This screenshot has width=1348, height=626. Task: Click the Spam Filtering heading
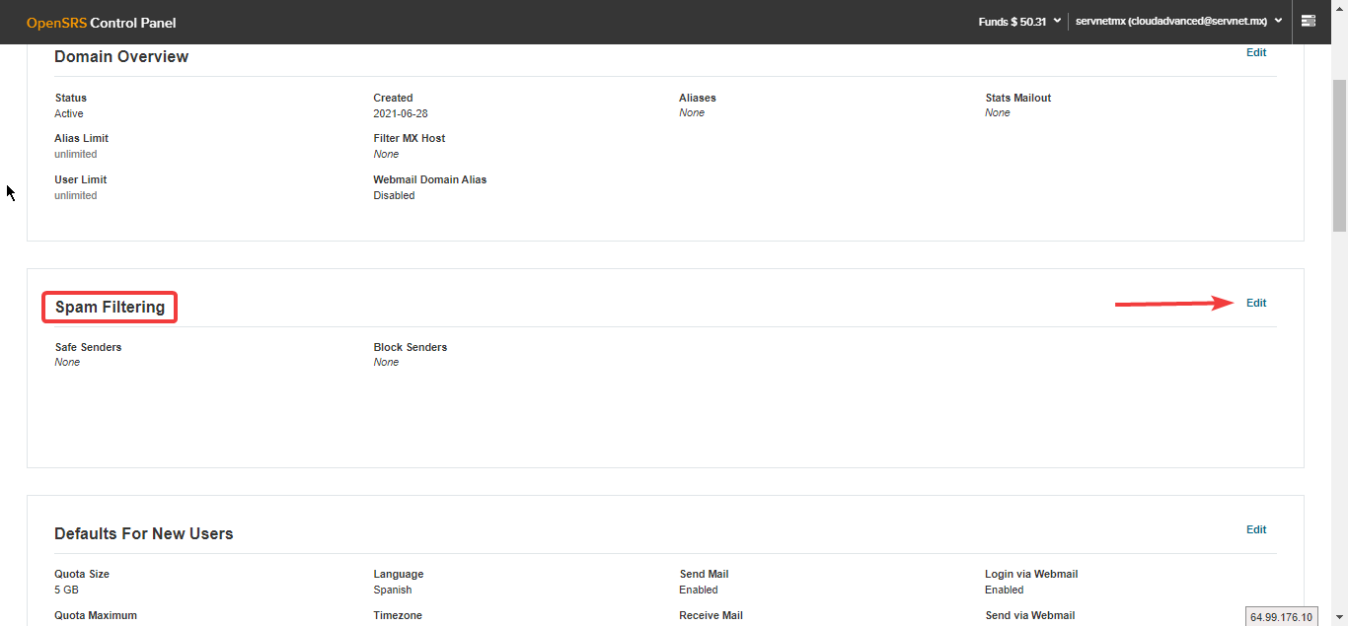pyautogui.click(x=110, y=307)
